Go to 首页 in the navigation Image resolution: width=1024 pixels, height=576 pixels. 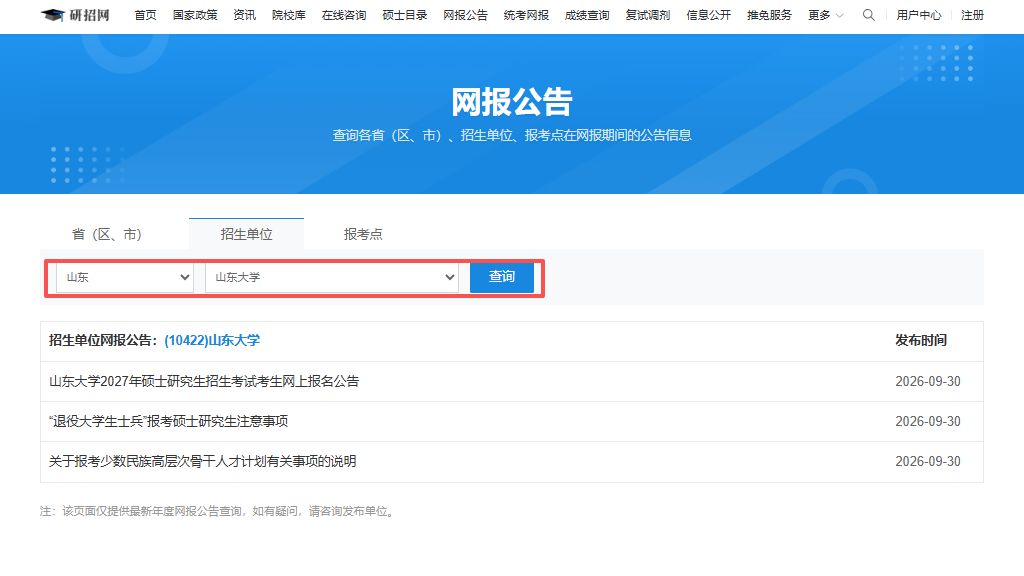point(146,15)
